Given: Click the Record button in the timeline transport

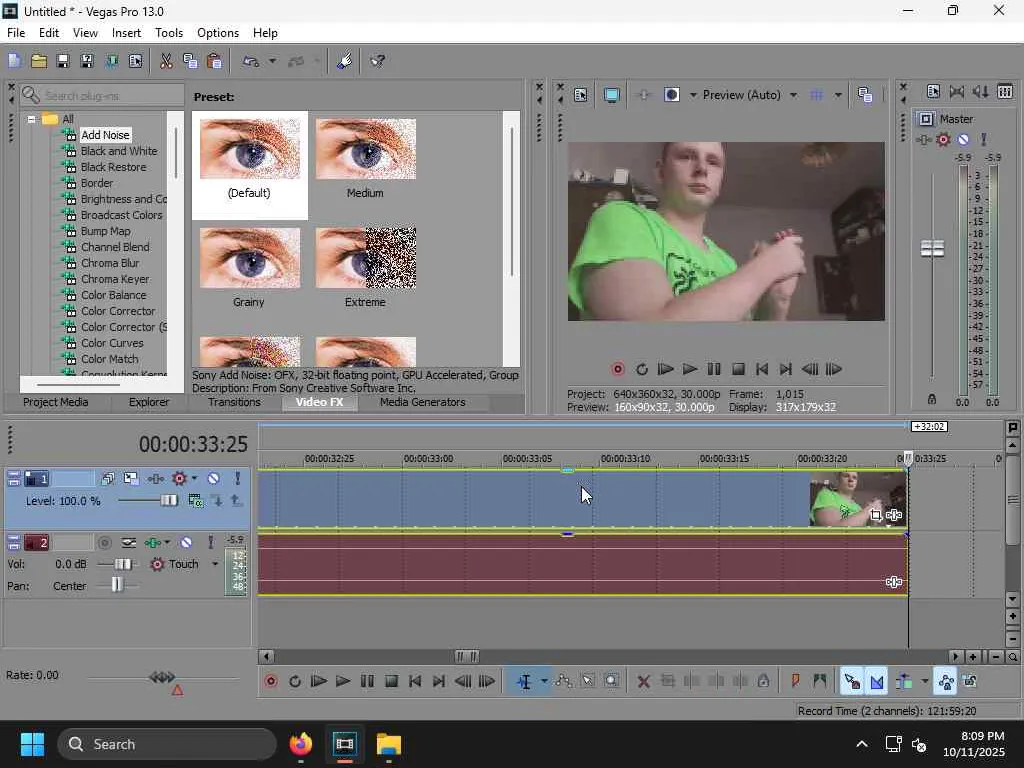Looking at the screenshot, I should coord(270,681).
